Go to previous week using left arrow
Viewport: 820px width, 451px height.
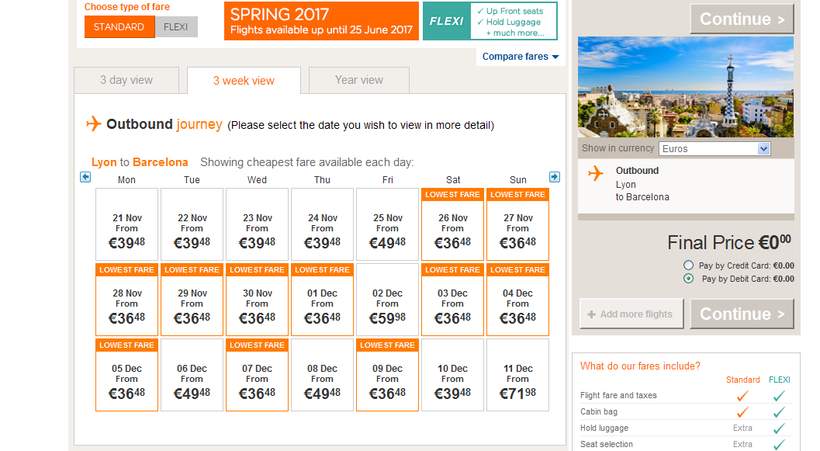86,177
